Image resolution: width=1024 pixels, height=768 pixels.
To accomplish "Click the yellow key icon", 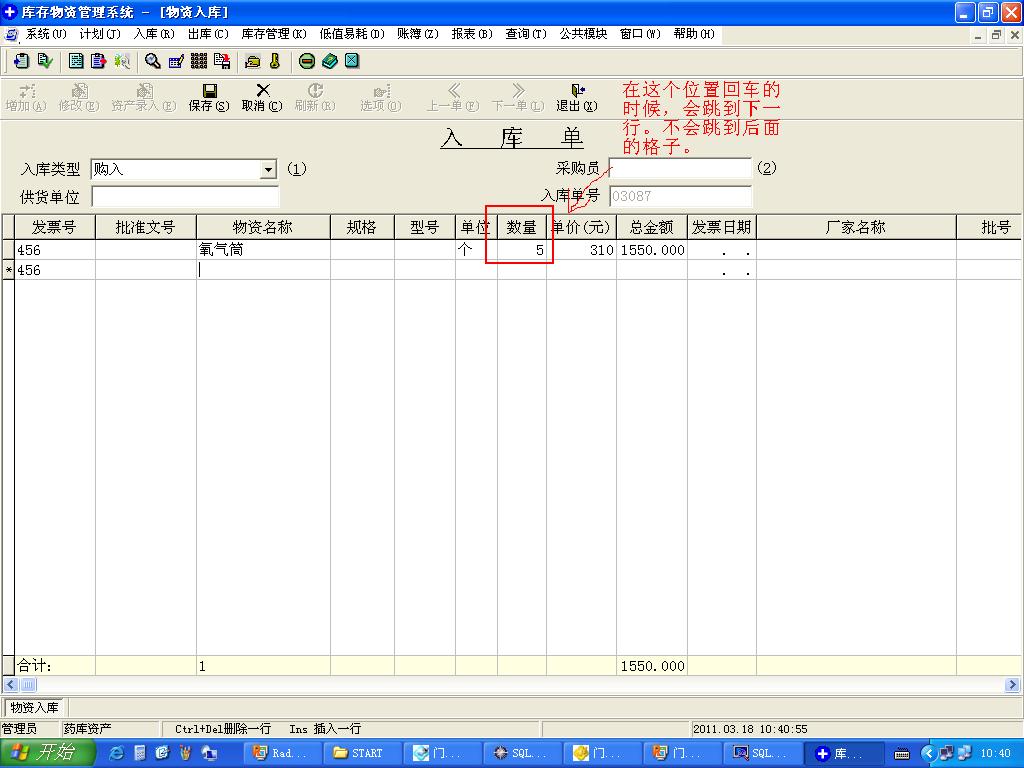I will (275, 61).
